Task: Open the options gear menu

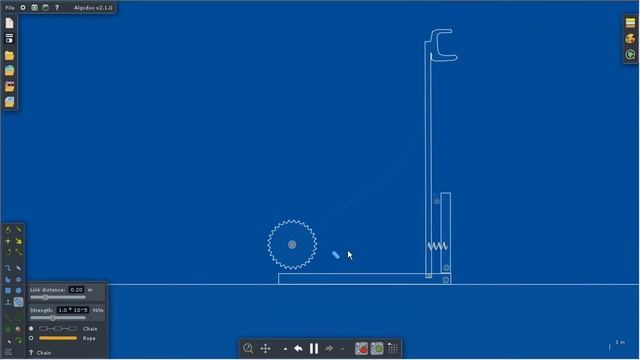Action: [23, 7]
